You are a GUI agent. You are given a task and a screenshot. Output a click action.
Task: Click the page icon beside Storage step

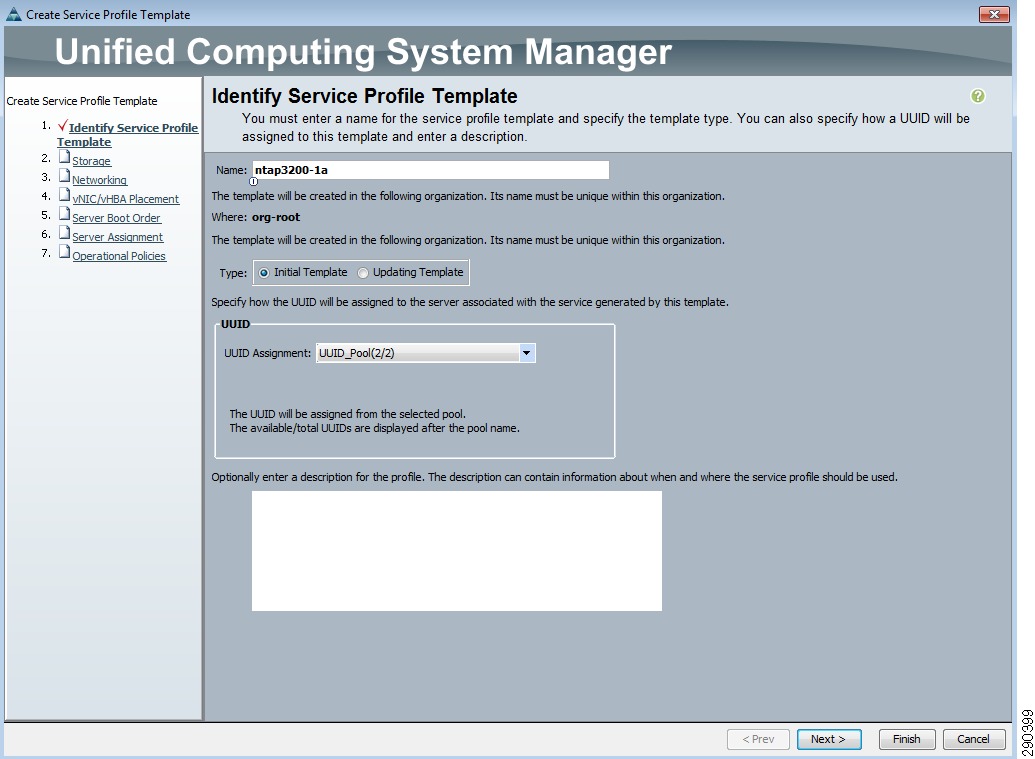(x=65, y=157)
